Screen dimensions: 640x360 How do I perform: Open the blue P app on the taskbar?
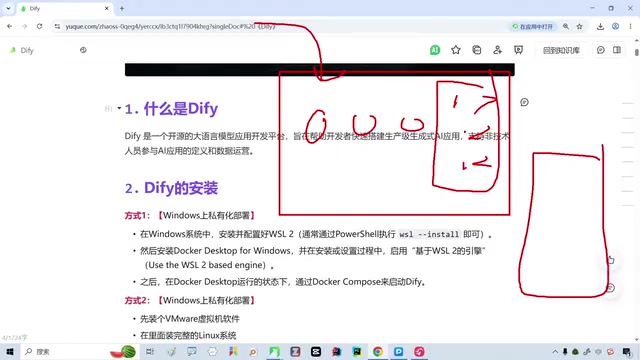click(398, 351)
